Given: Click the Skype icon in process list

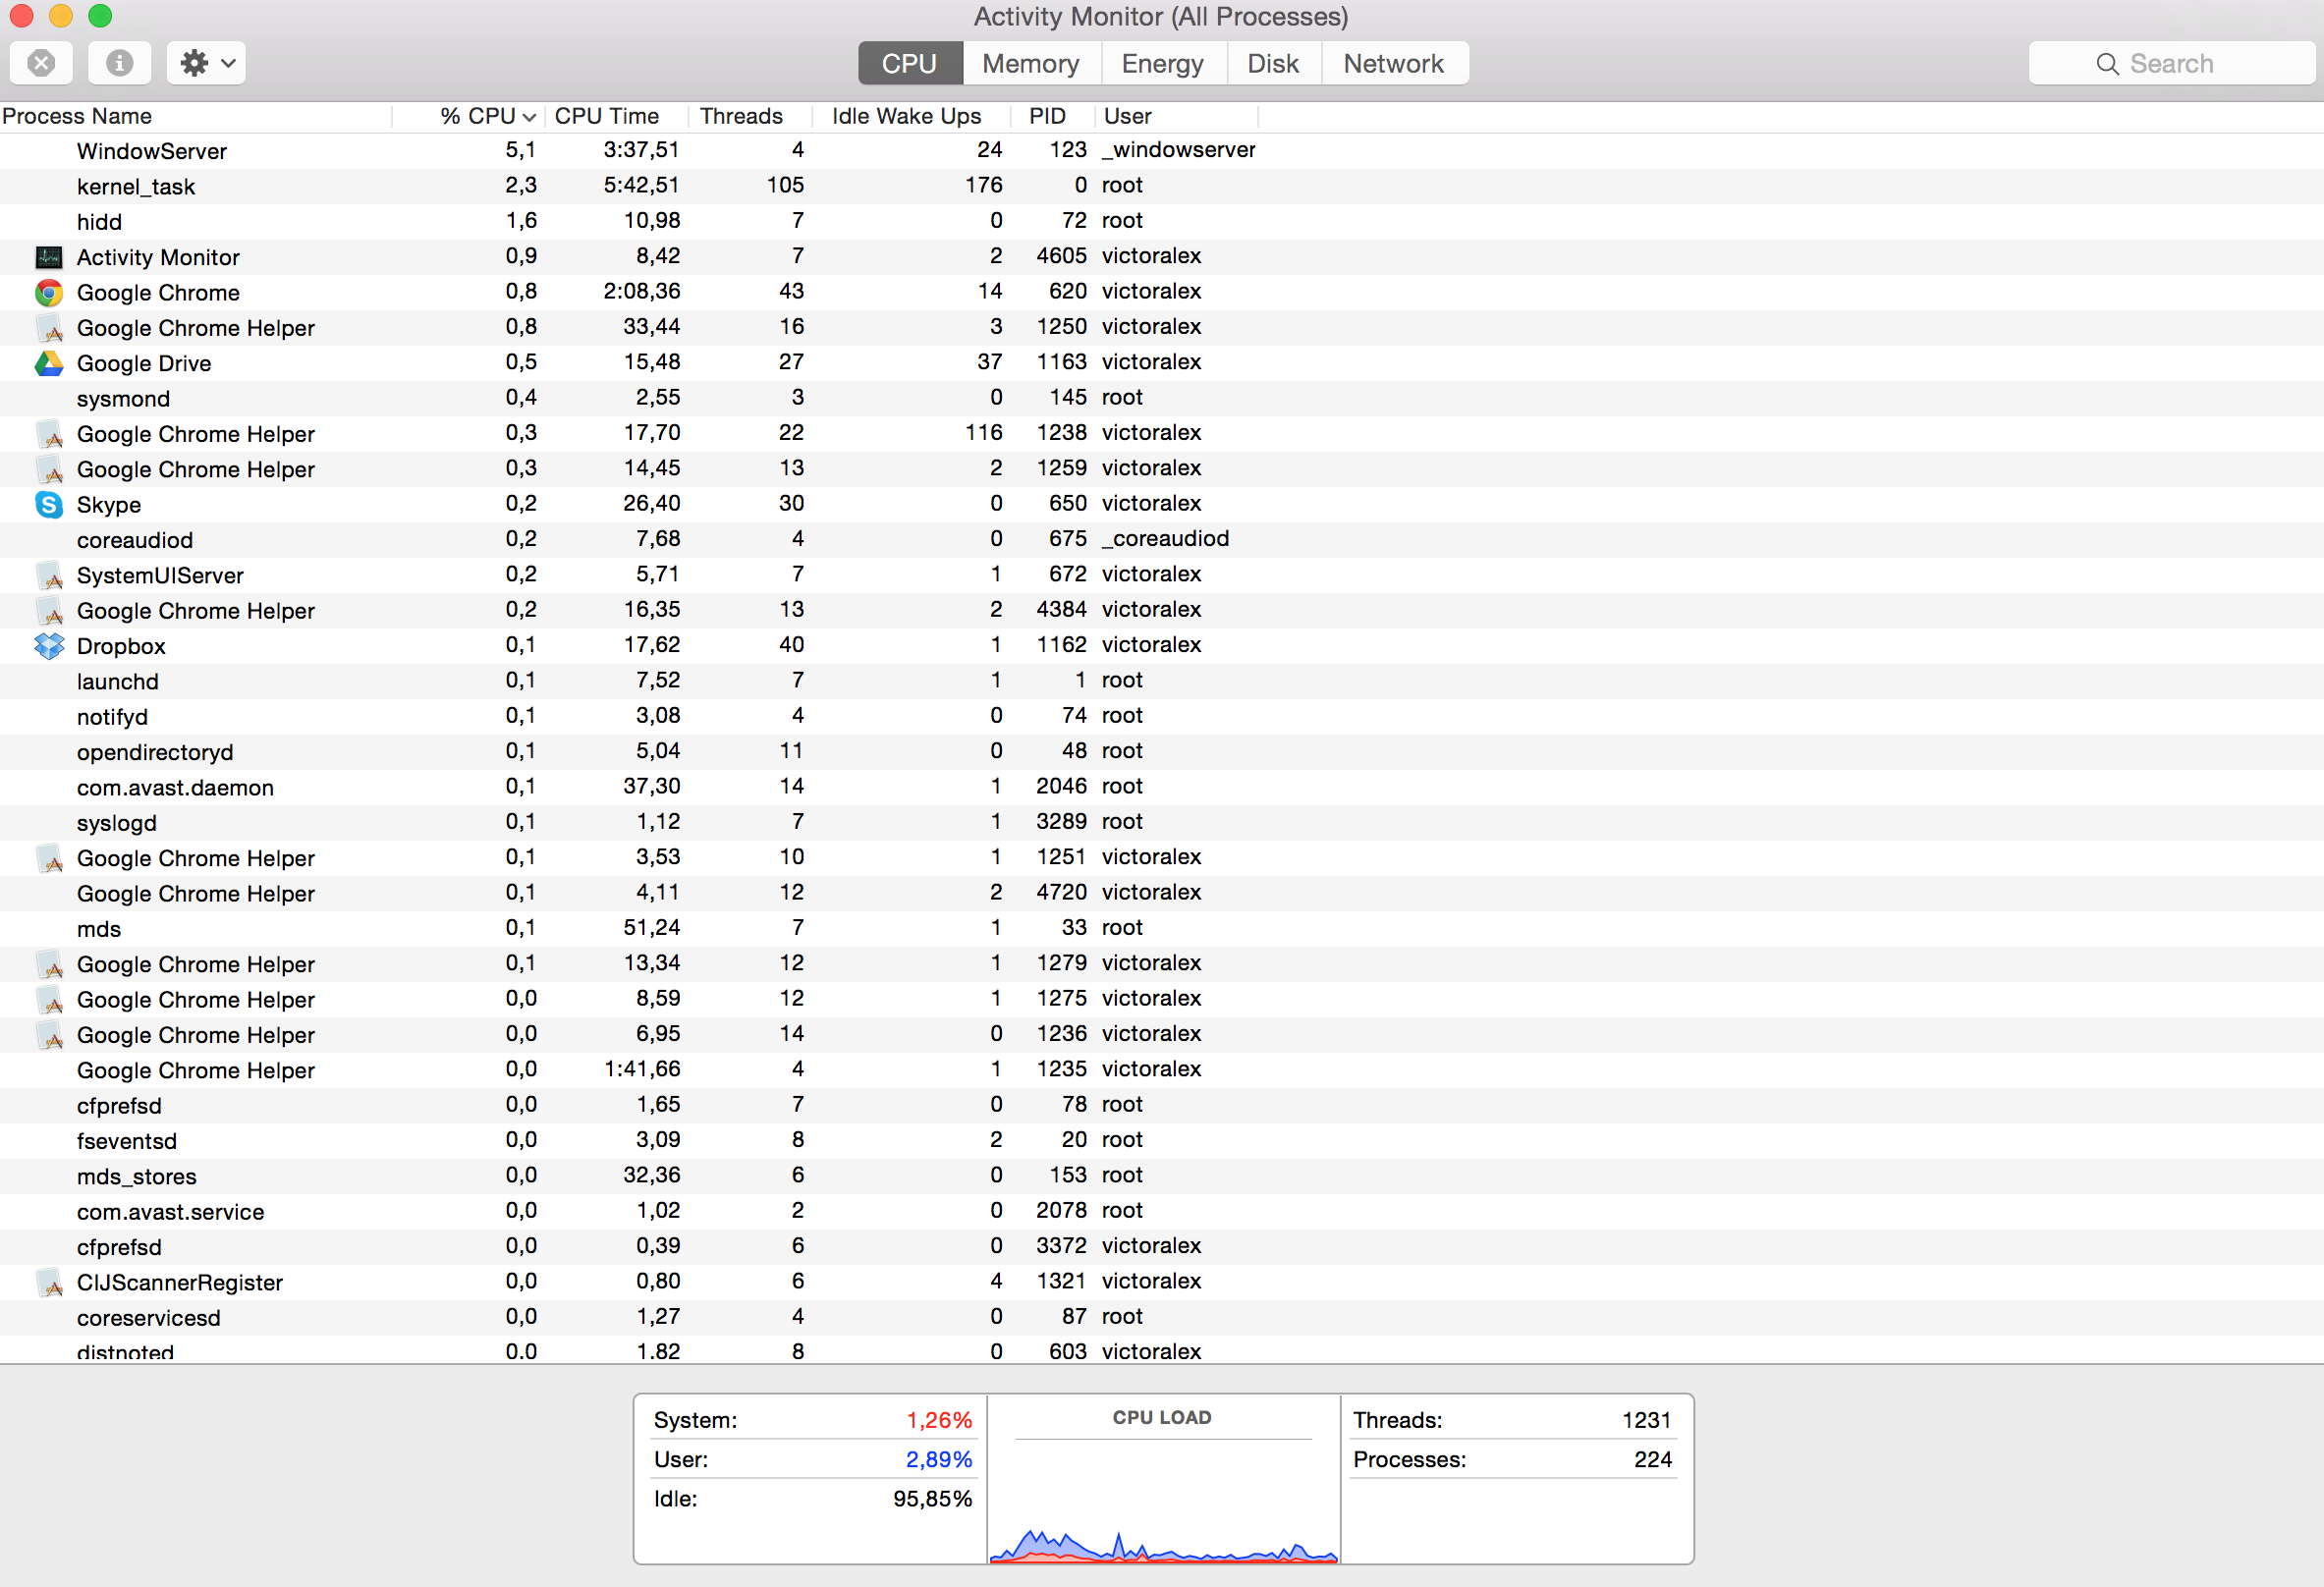Looking at the screenshot, I should 48,505.
